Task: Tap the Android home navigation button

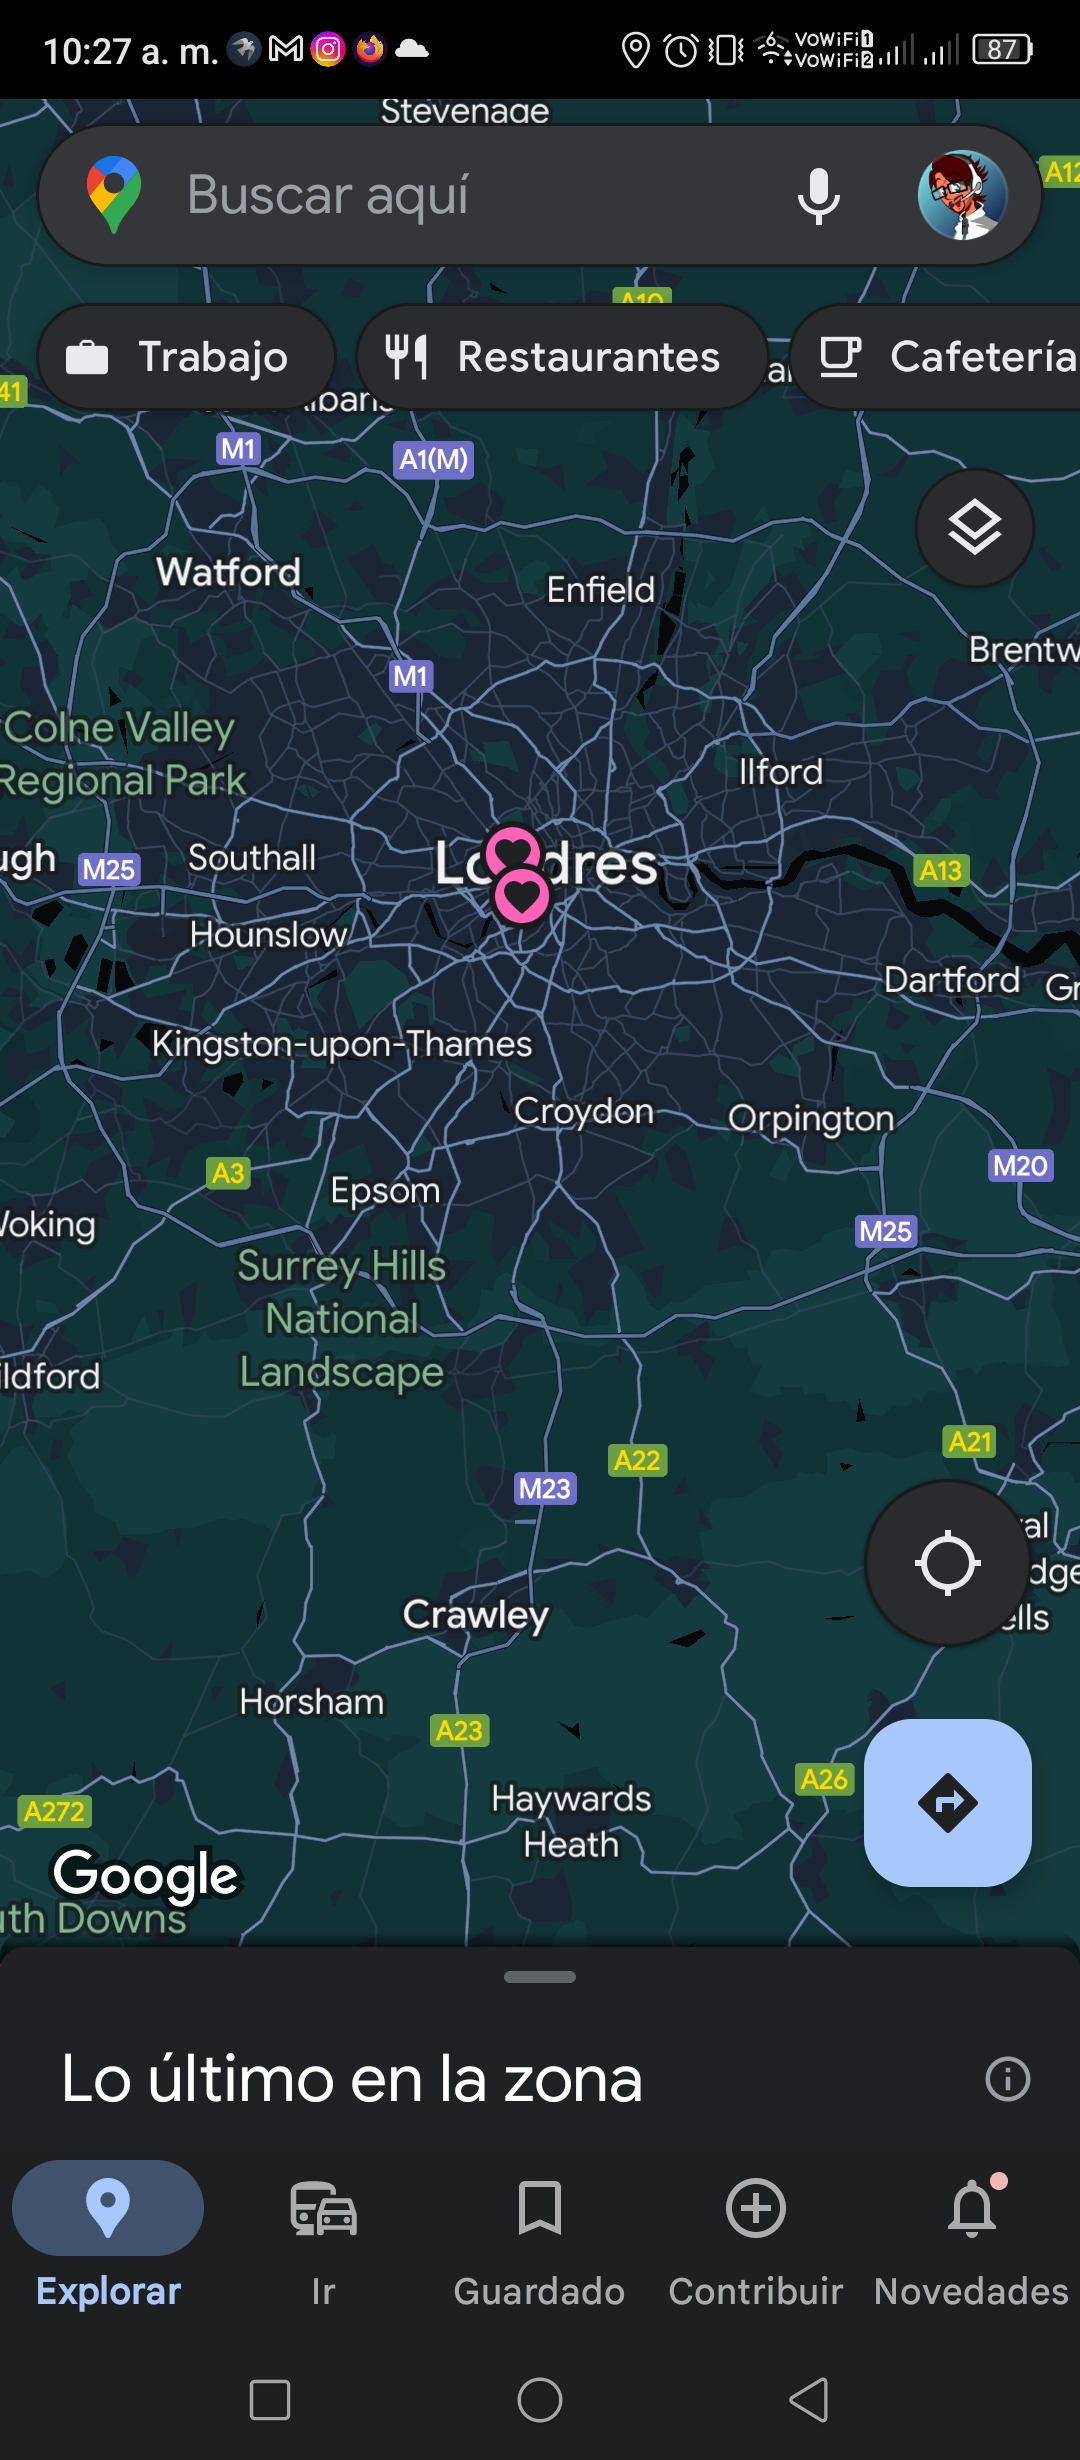Action: pos(540,2399)
